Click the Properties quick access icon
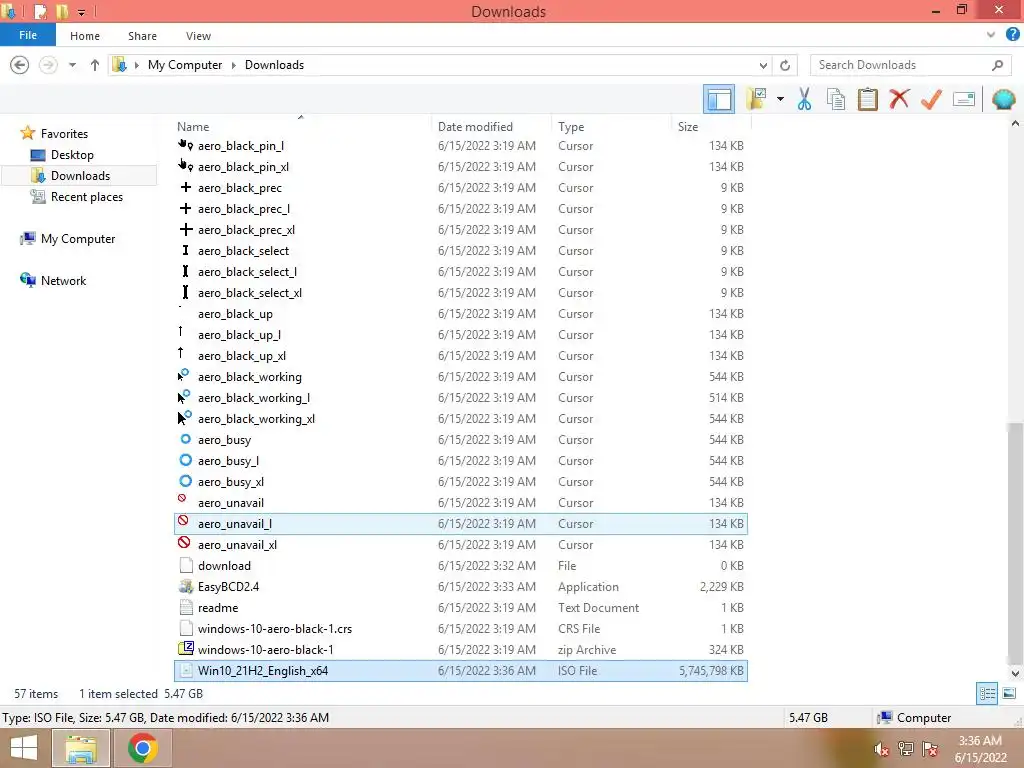Screen dimensions: 1024x768 click(40, 11)
